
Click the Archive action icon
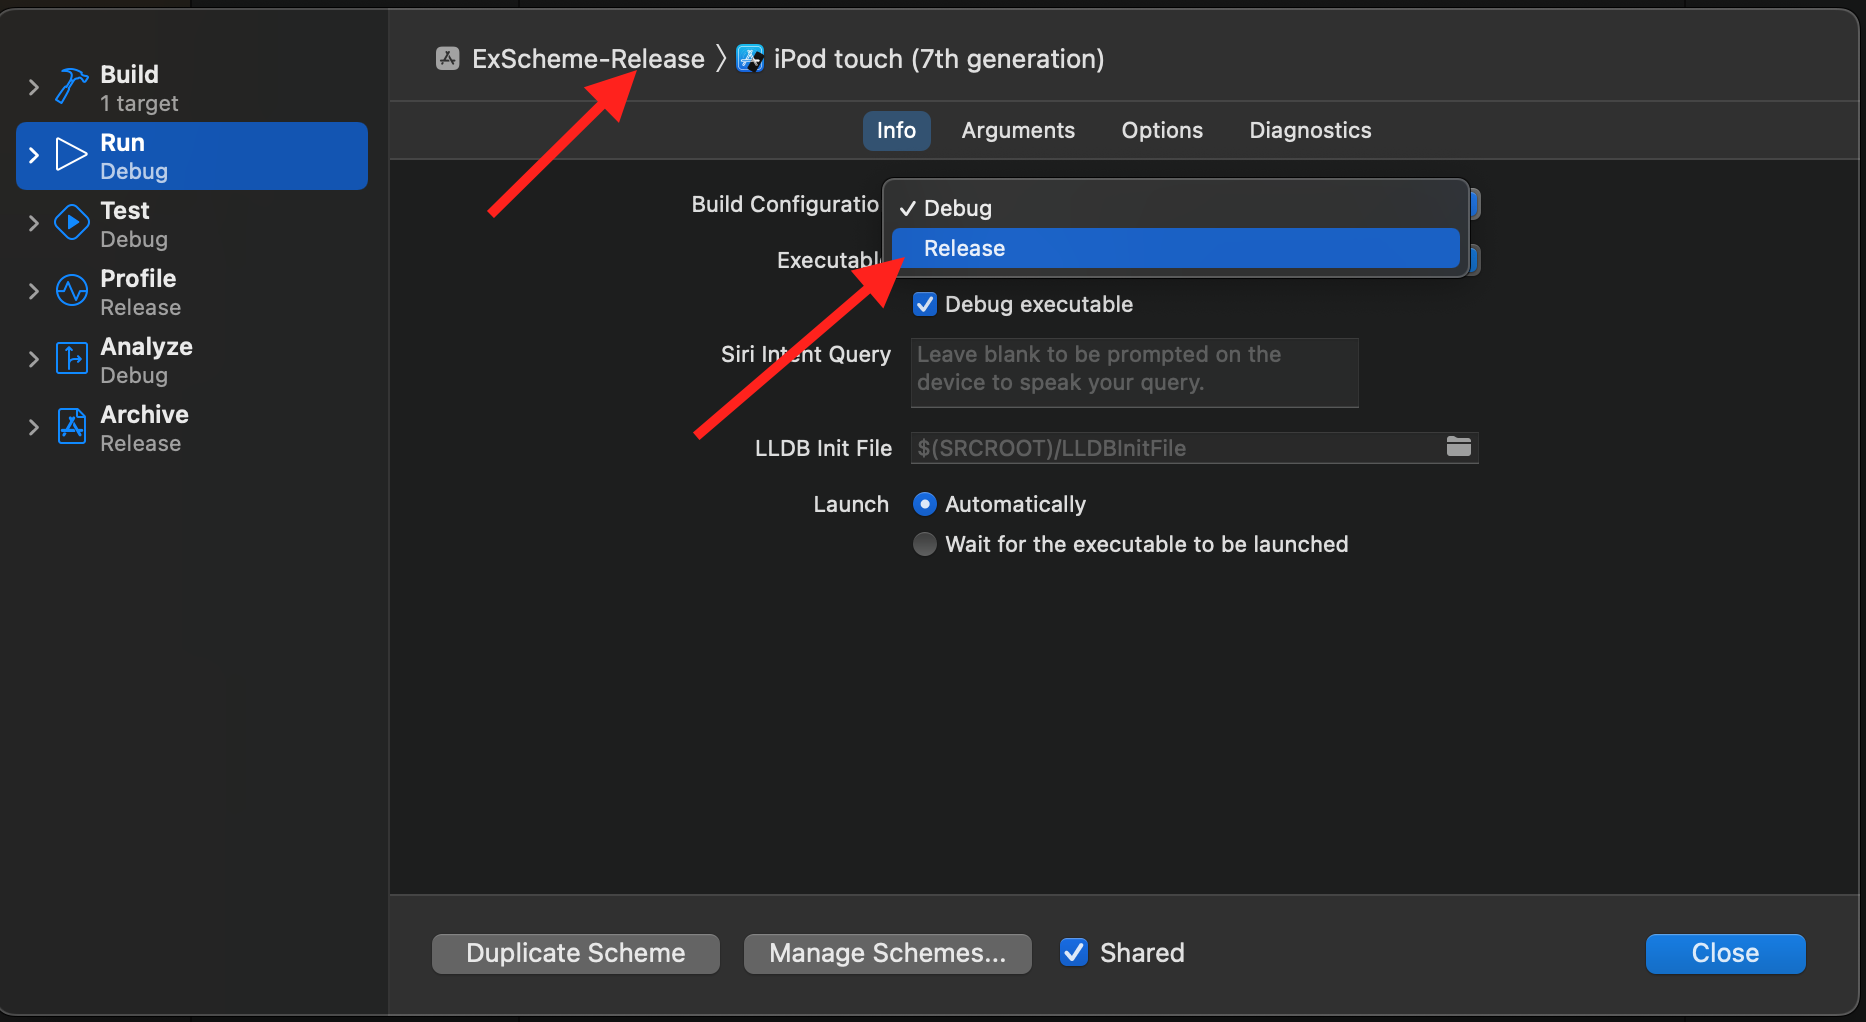[71, 426]
